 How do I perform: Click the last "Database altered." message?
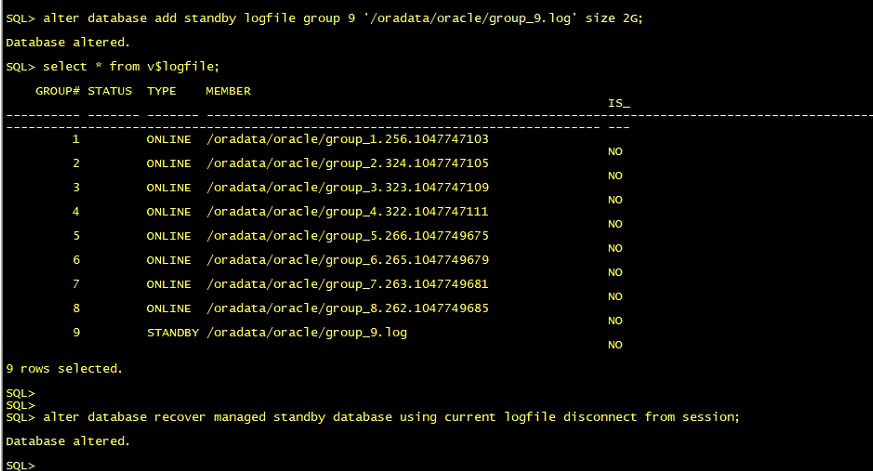click(x=68, y=441)
